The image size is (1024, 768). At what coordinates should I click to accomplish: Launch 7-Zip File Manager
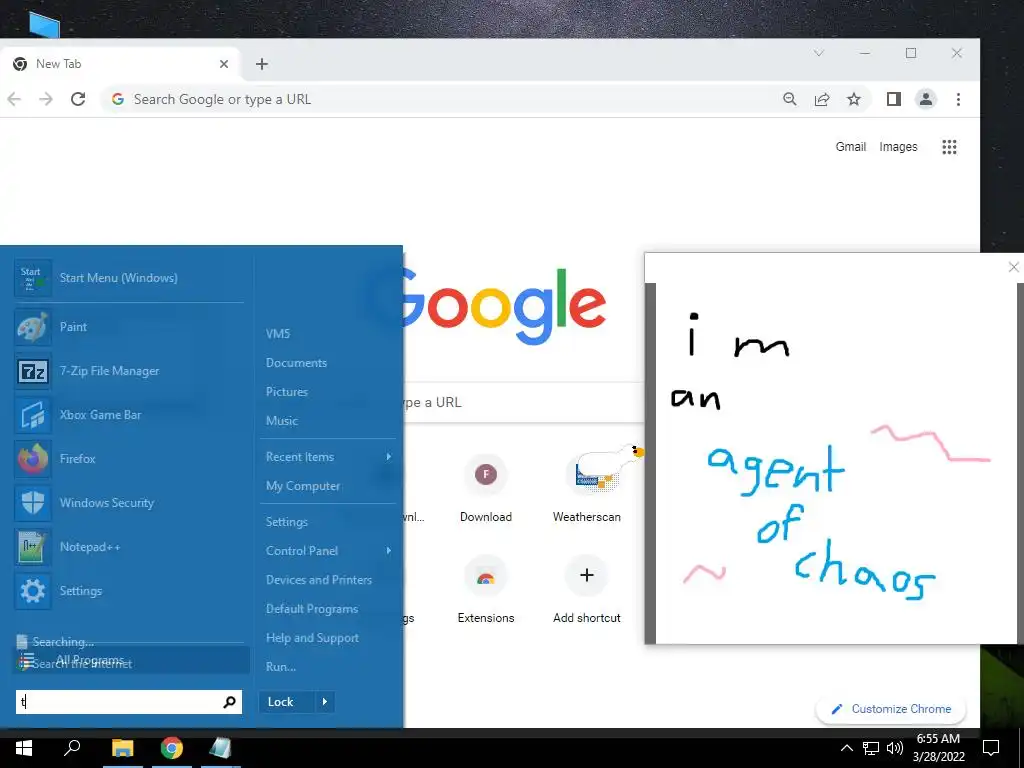(129, 371)
